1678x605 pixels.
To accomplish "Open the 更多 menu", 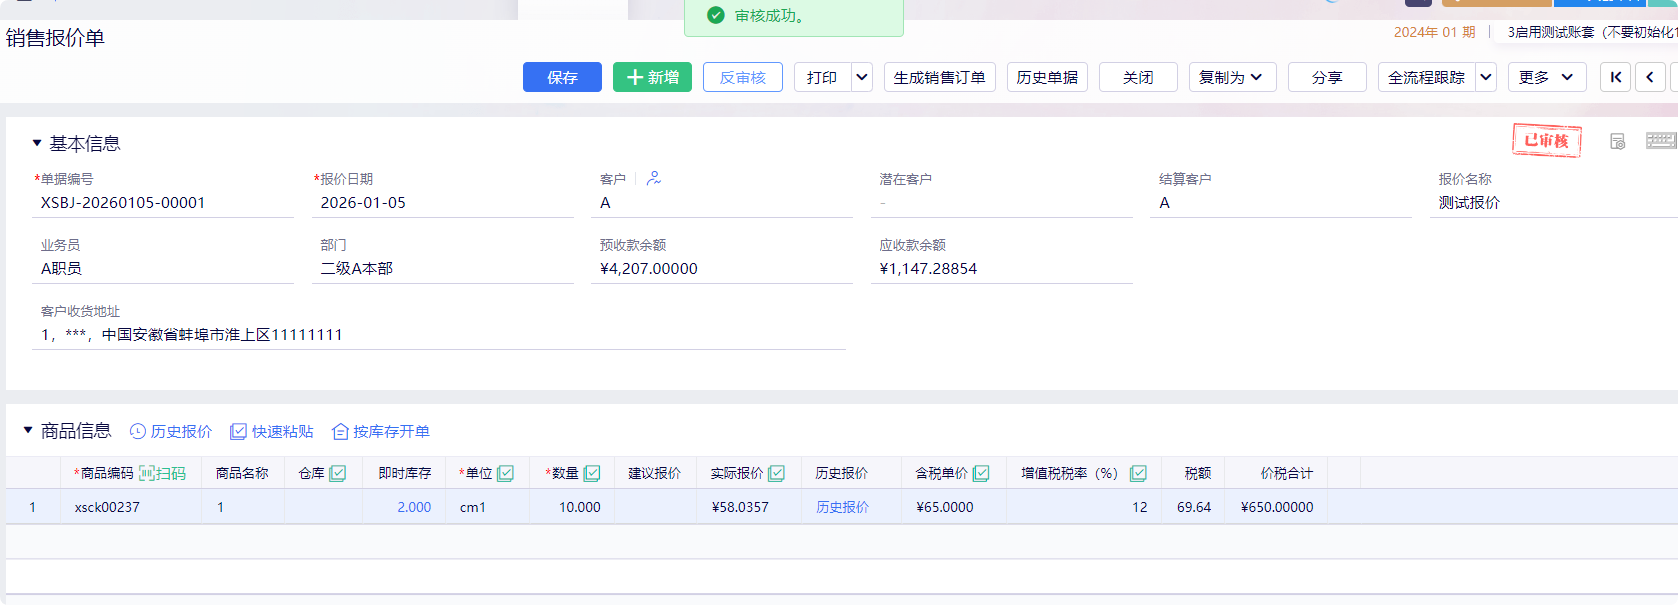I will [x=1547, y=77].
